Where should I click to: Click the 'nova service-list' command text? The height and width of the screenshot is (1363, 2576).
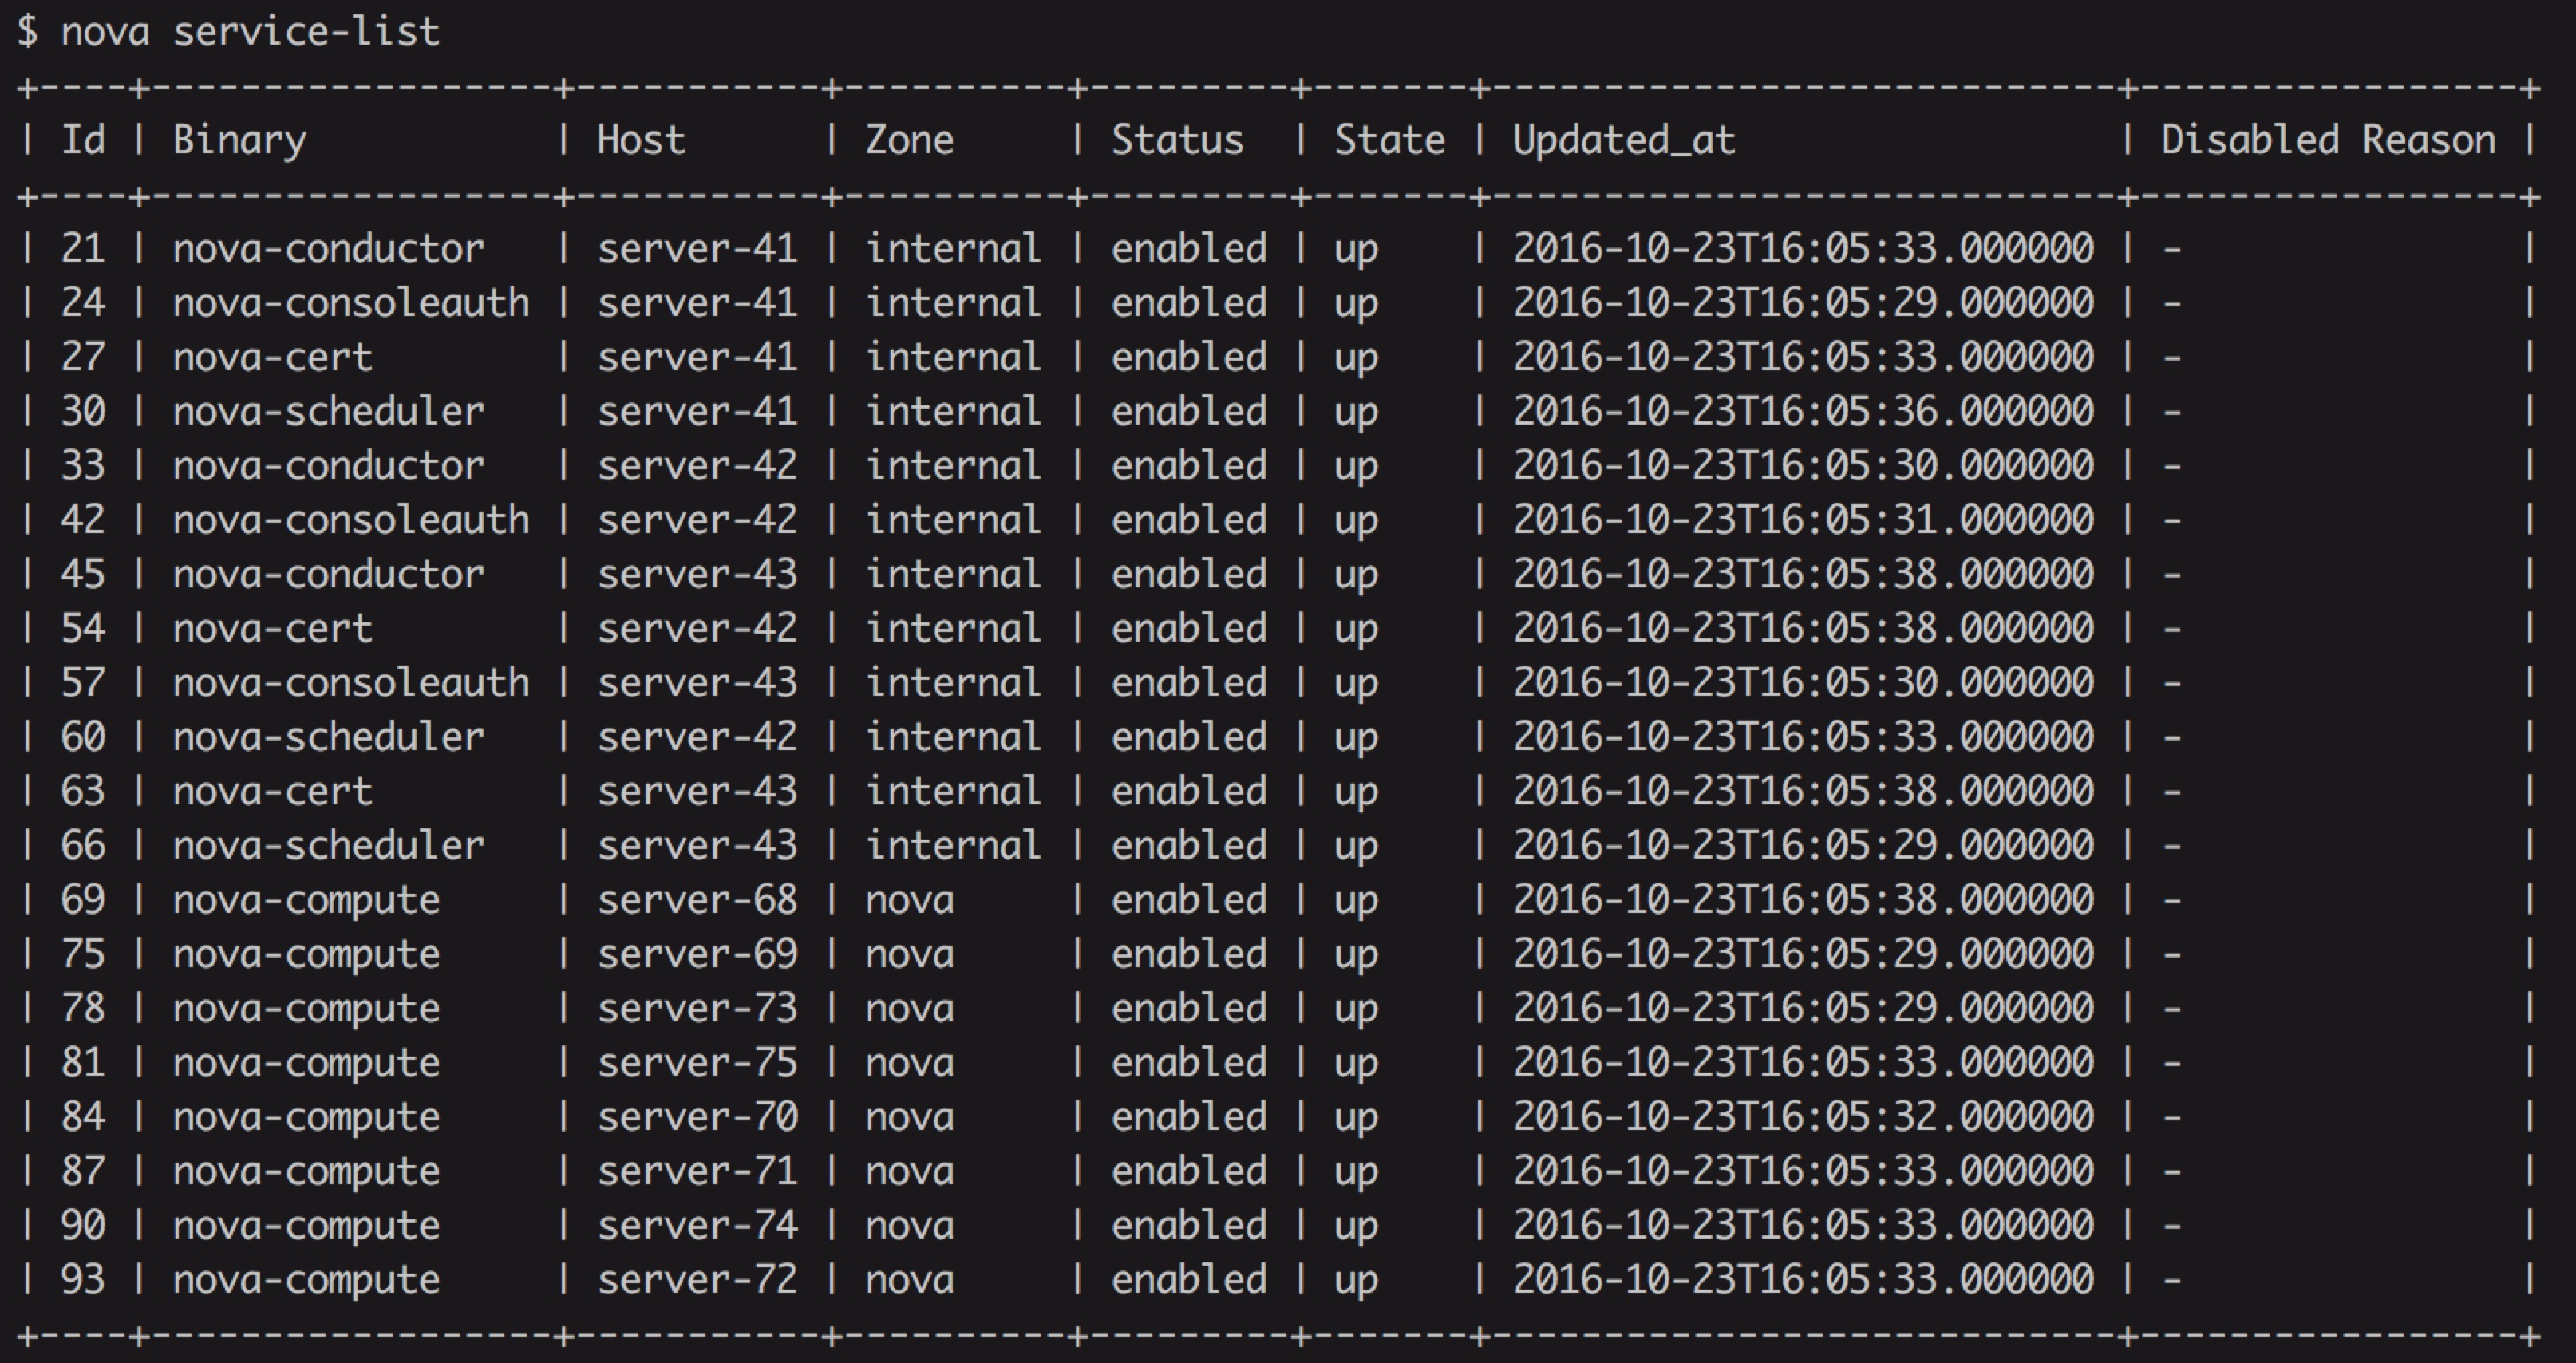tap(250, 32)
